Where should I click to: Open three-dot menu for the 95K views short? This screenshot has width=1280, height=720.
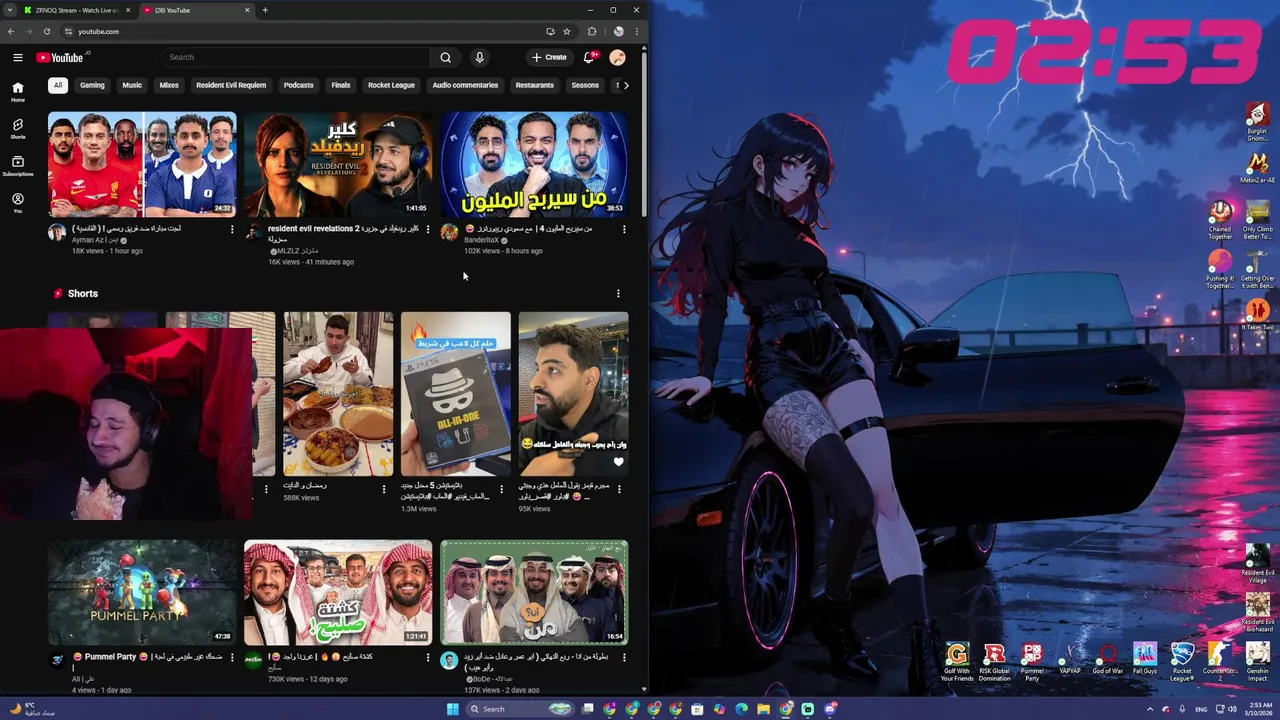pyautogui.click(x=620, y=489)
